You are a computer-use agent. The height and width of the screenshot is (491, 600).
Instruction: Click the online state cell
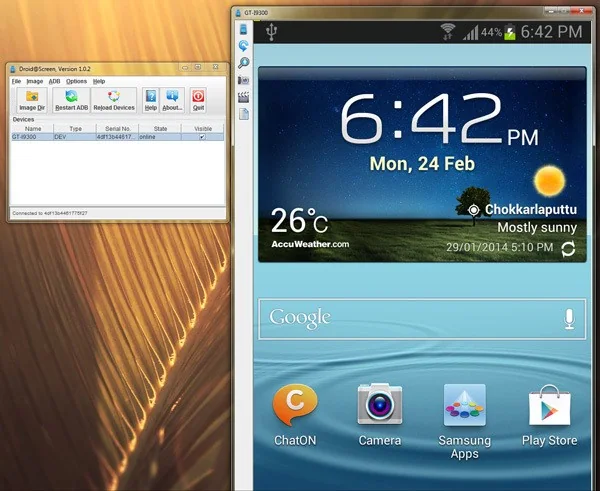[x=160, y=137]
